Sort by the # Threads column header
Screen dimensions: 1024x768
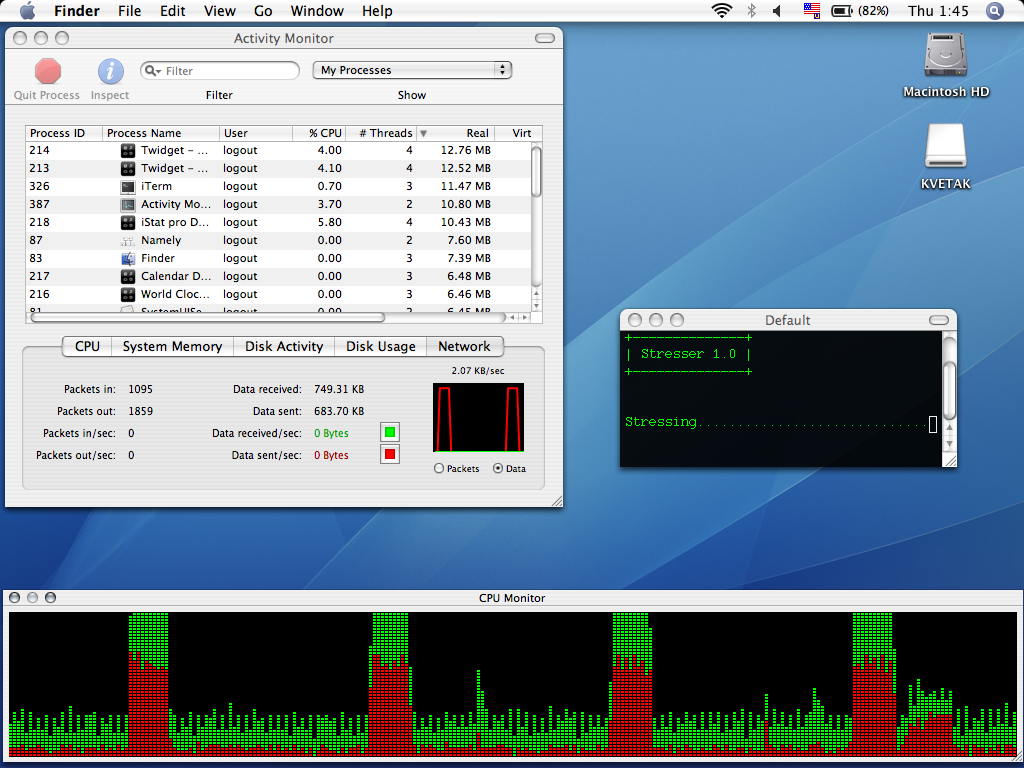(x=385, y=133)
